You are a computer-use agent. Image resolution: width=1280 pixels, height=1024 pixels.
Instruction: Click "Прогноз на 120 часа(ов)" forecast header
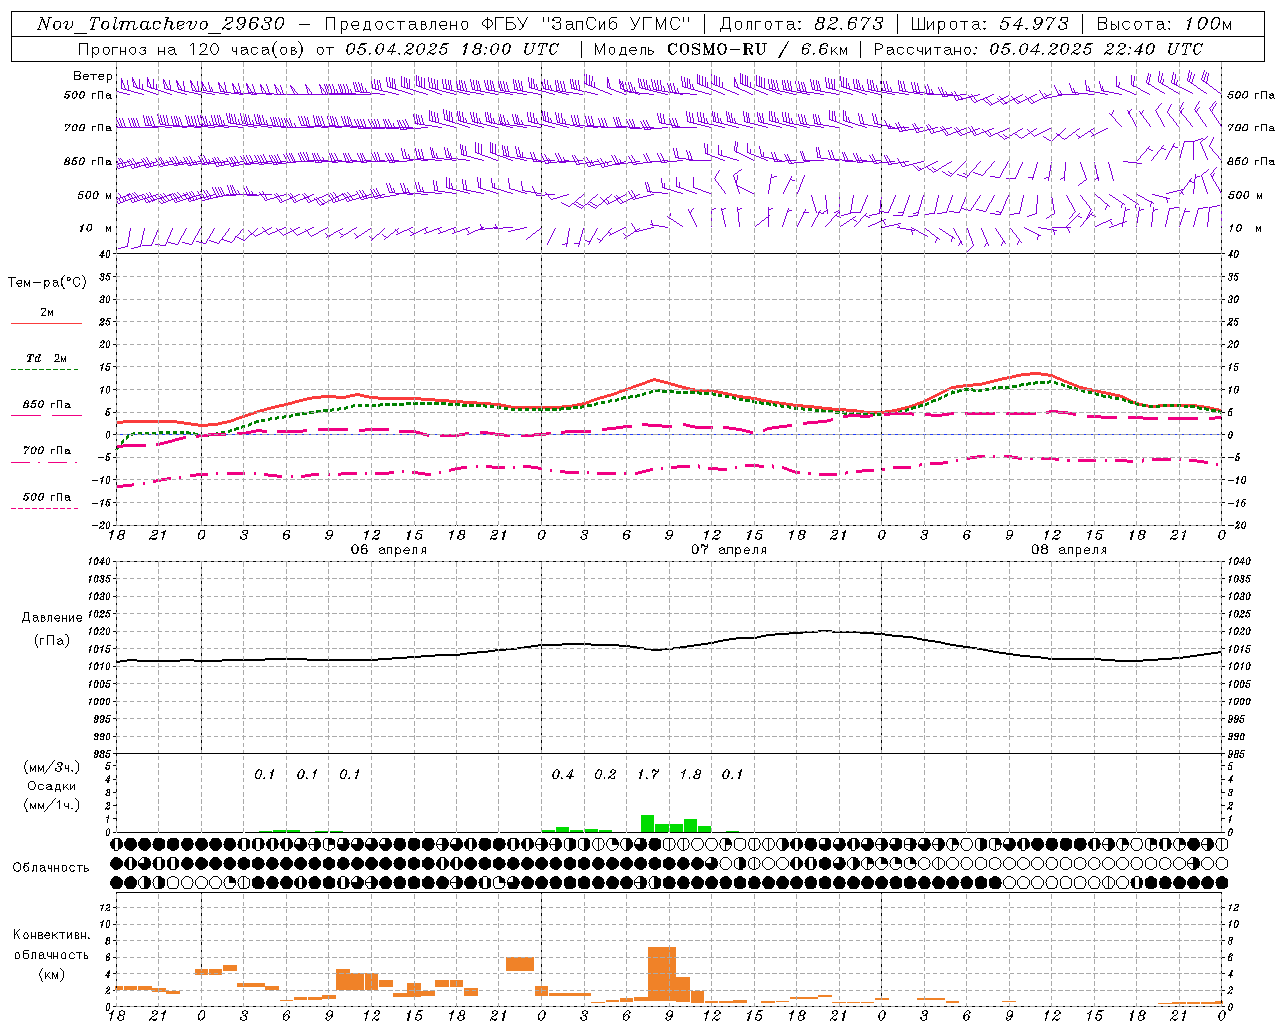click(193, 49)
